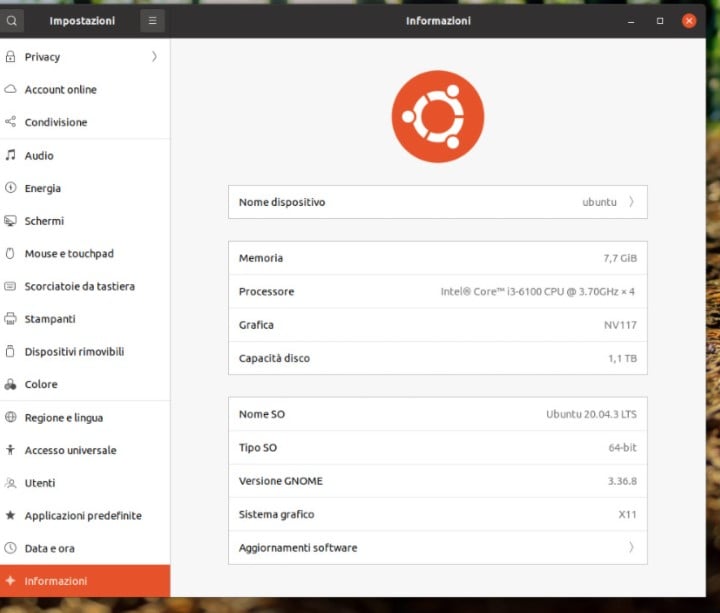Click the Intel Core i3-6100 processor text

click(x=537, y=292)
